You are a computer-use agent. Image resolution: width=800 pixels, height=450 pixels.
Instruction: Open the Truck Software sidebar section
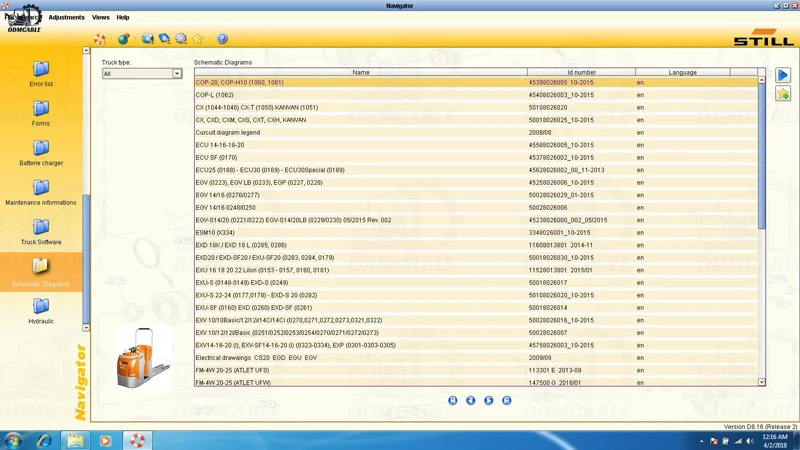point(41,232)
